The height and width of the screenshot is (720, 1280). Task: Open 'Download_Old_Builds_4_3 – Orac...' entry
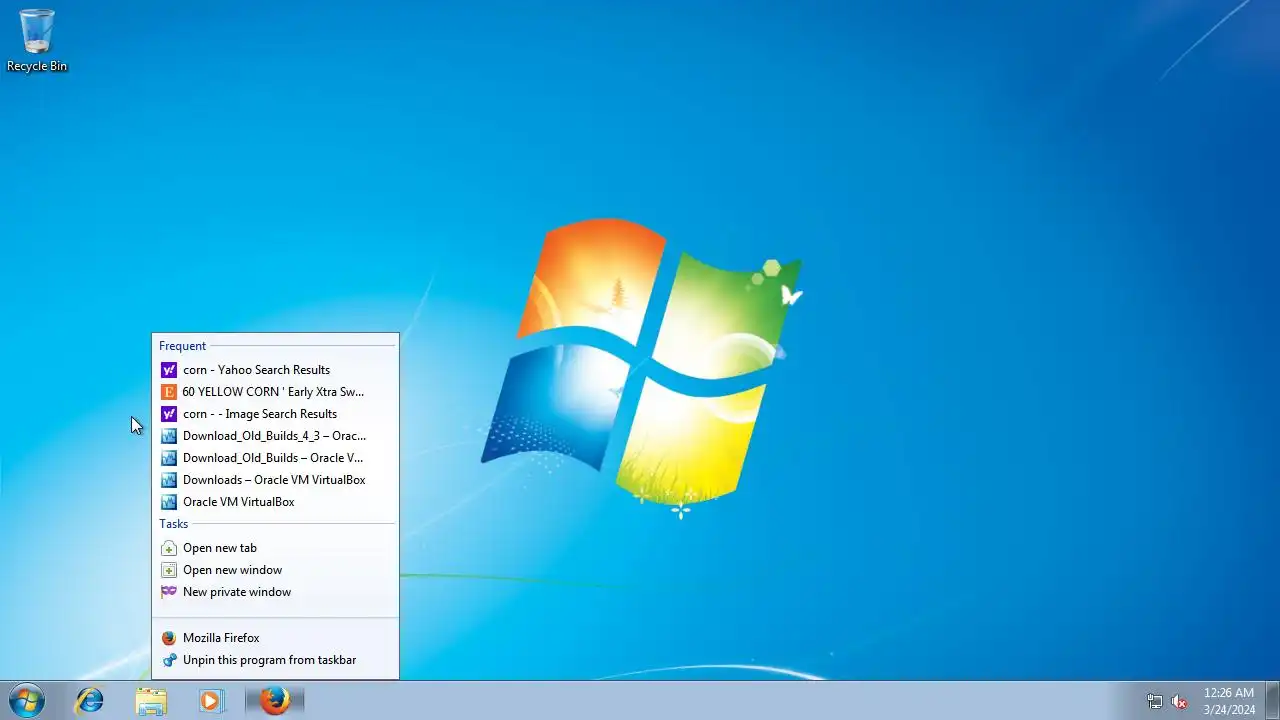click(x=275, y=436)
